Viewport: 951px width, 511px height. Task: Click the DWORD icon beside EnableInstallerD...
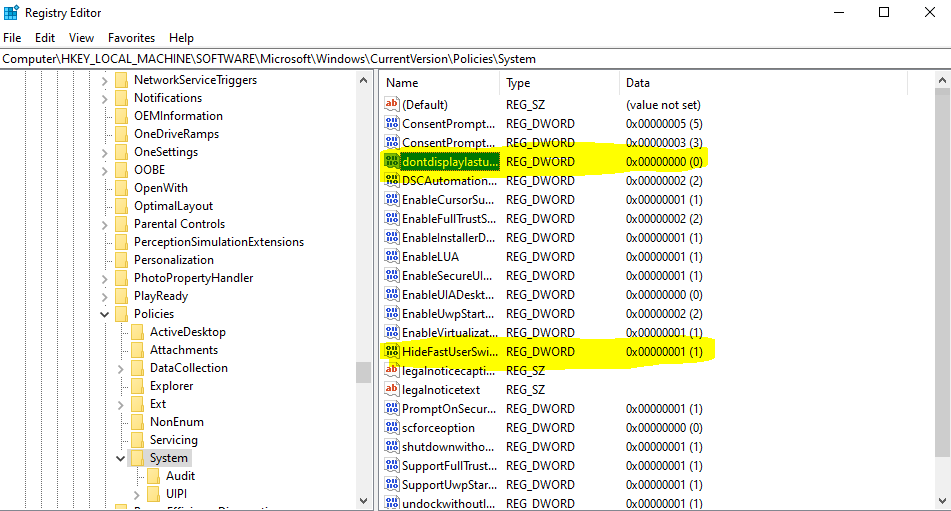392,238
